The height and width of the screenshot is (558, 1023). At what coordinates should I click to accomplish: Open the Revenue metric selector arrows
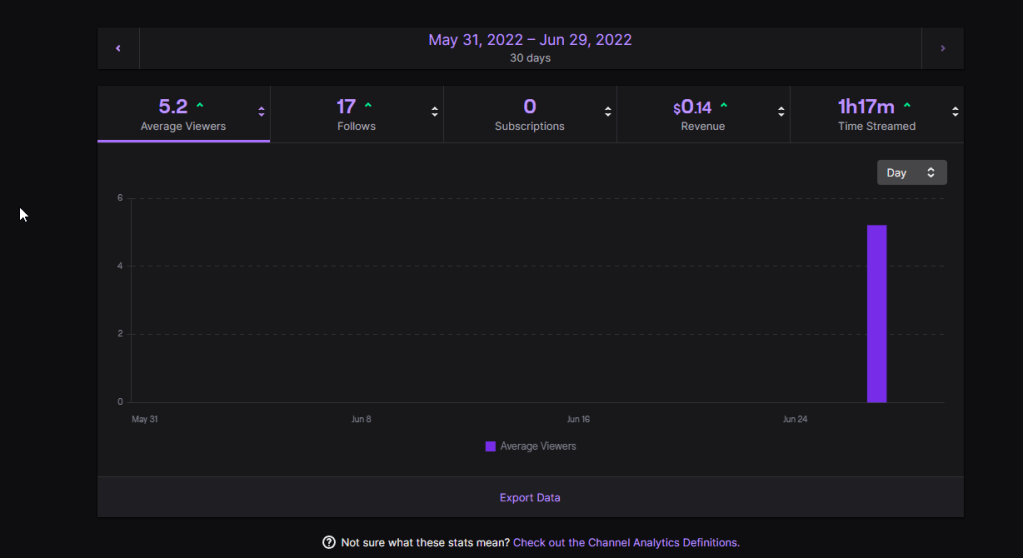click(781, 112)
